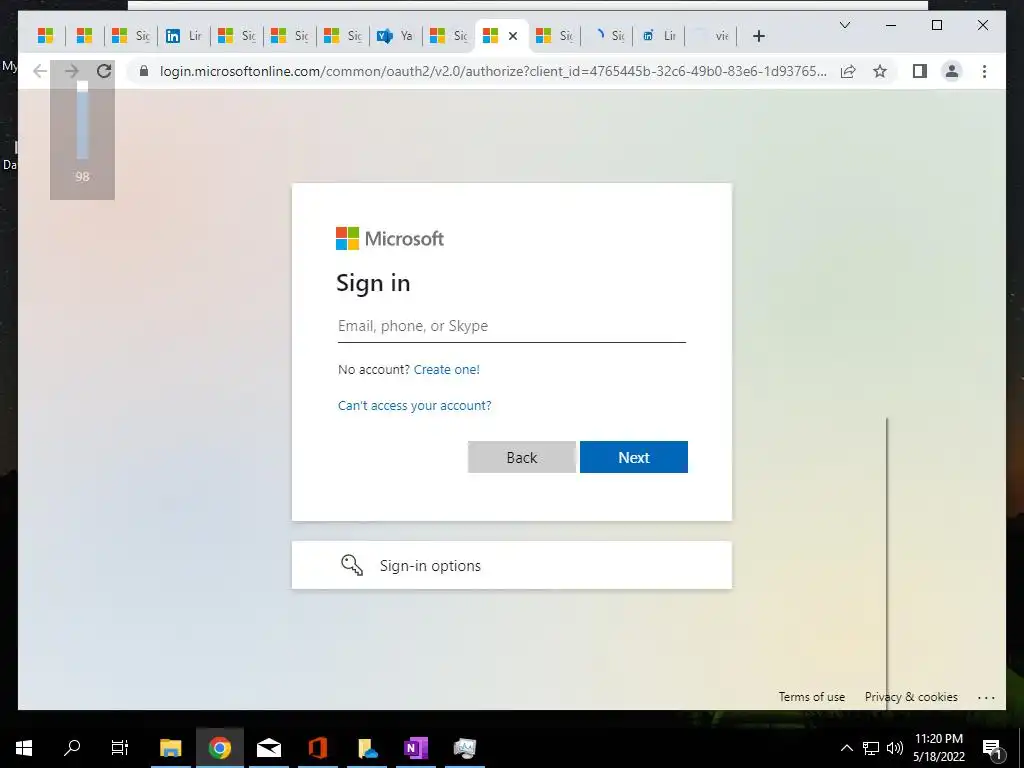Minimize the Chrome window
This screenshot has height=768, width=1024.
click(x=891, y=25)
